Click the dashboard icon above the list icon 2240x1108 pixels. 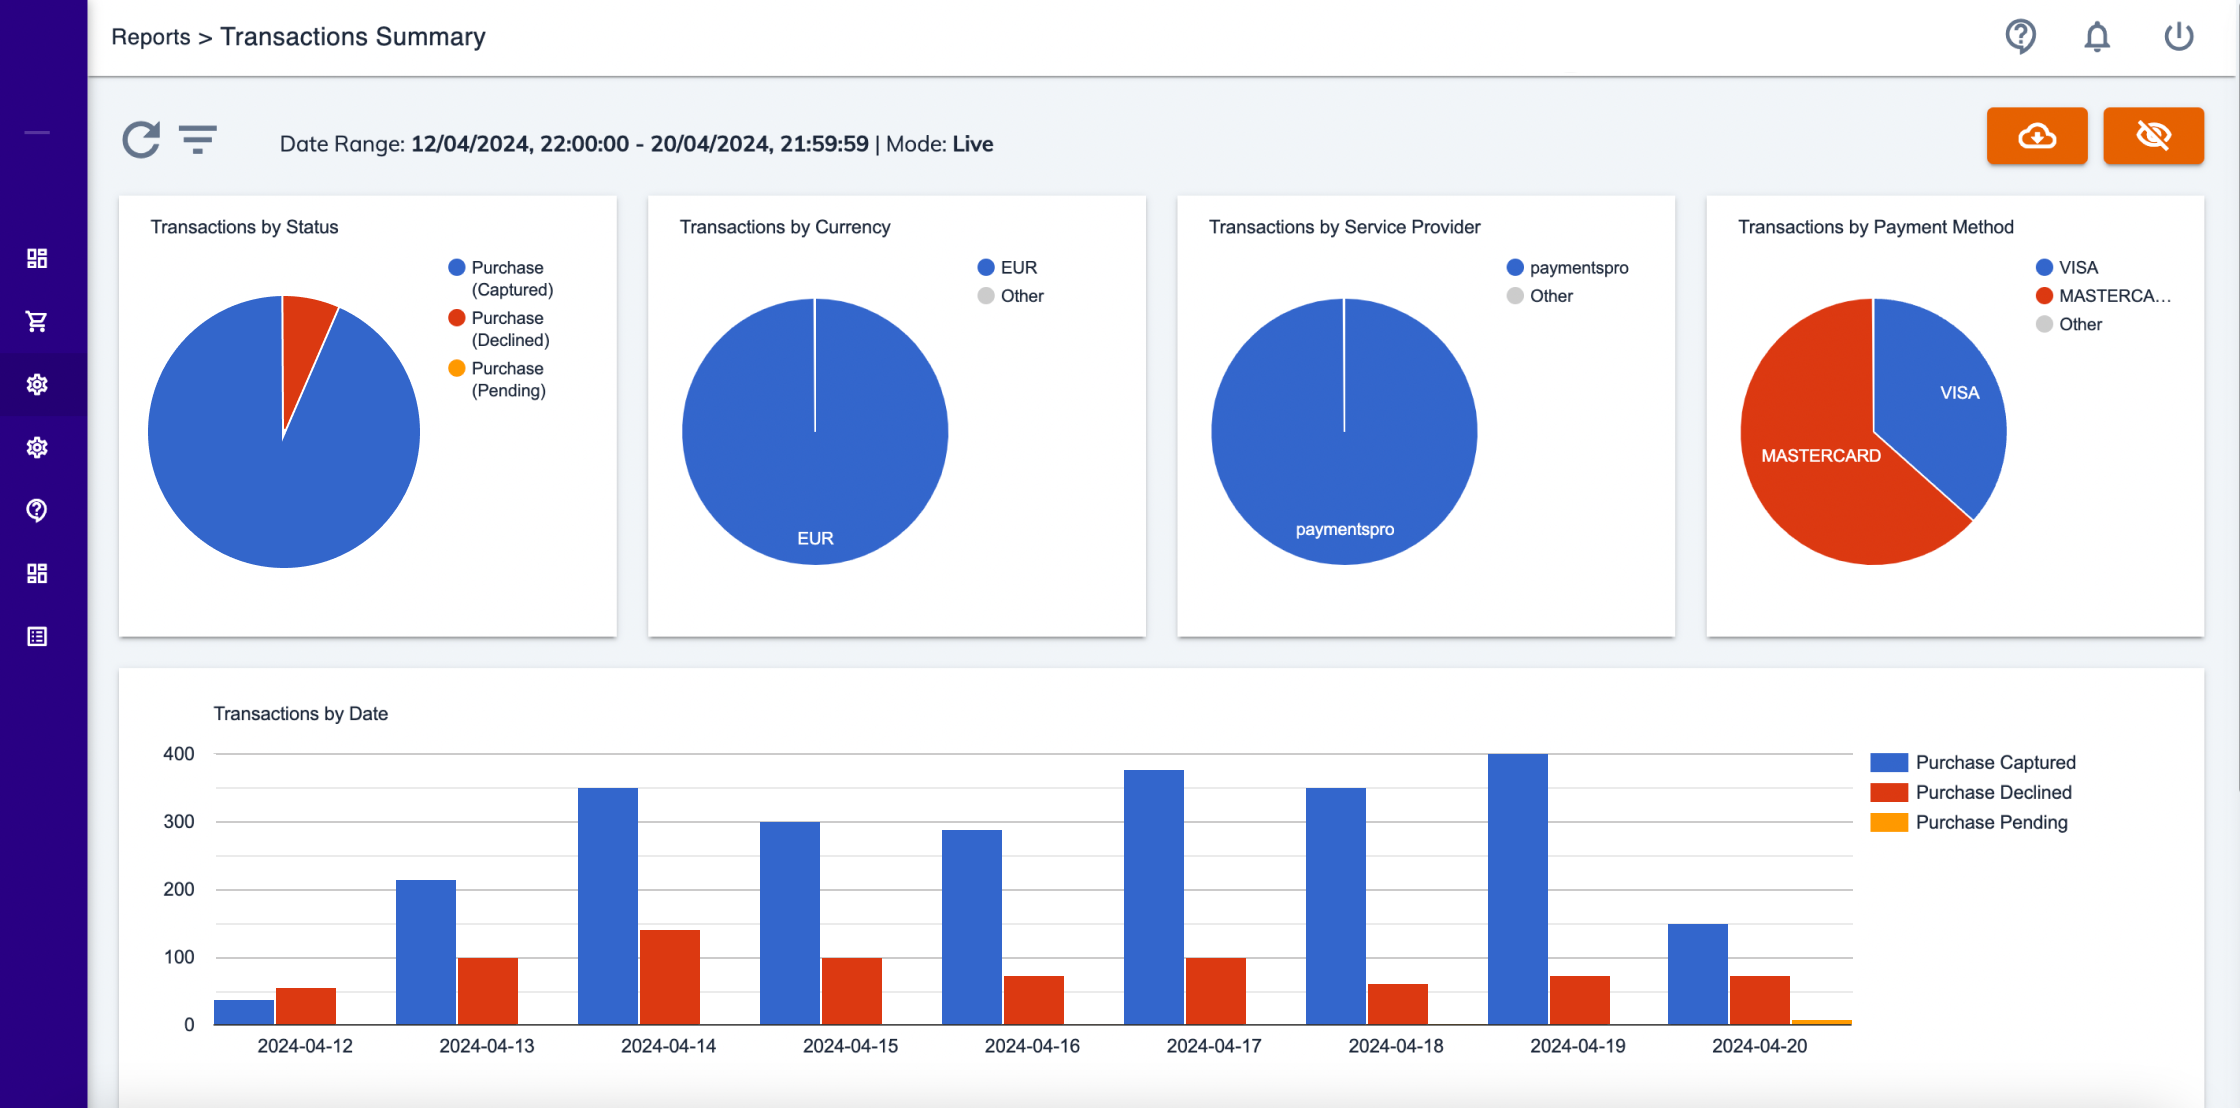pos(37,573)
